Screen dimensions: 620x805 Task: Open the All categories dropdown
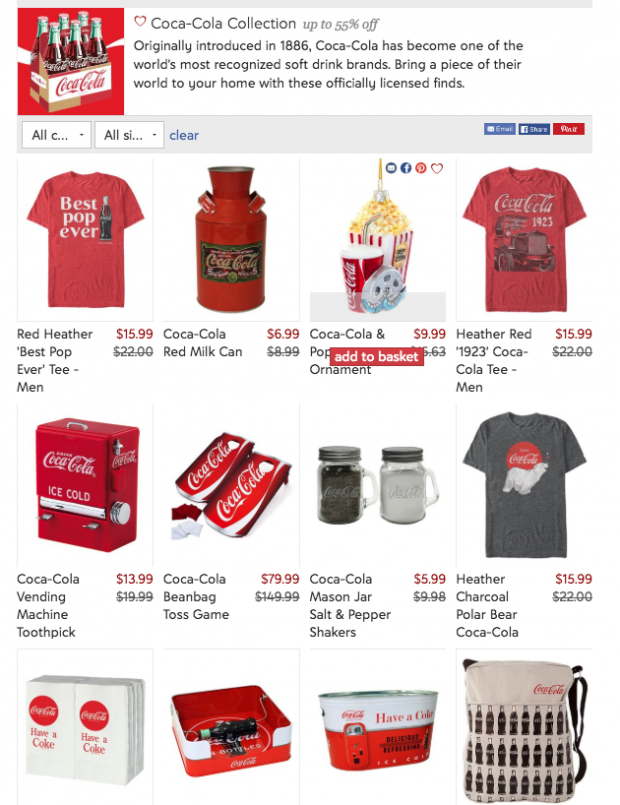point(56,135)
